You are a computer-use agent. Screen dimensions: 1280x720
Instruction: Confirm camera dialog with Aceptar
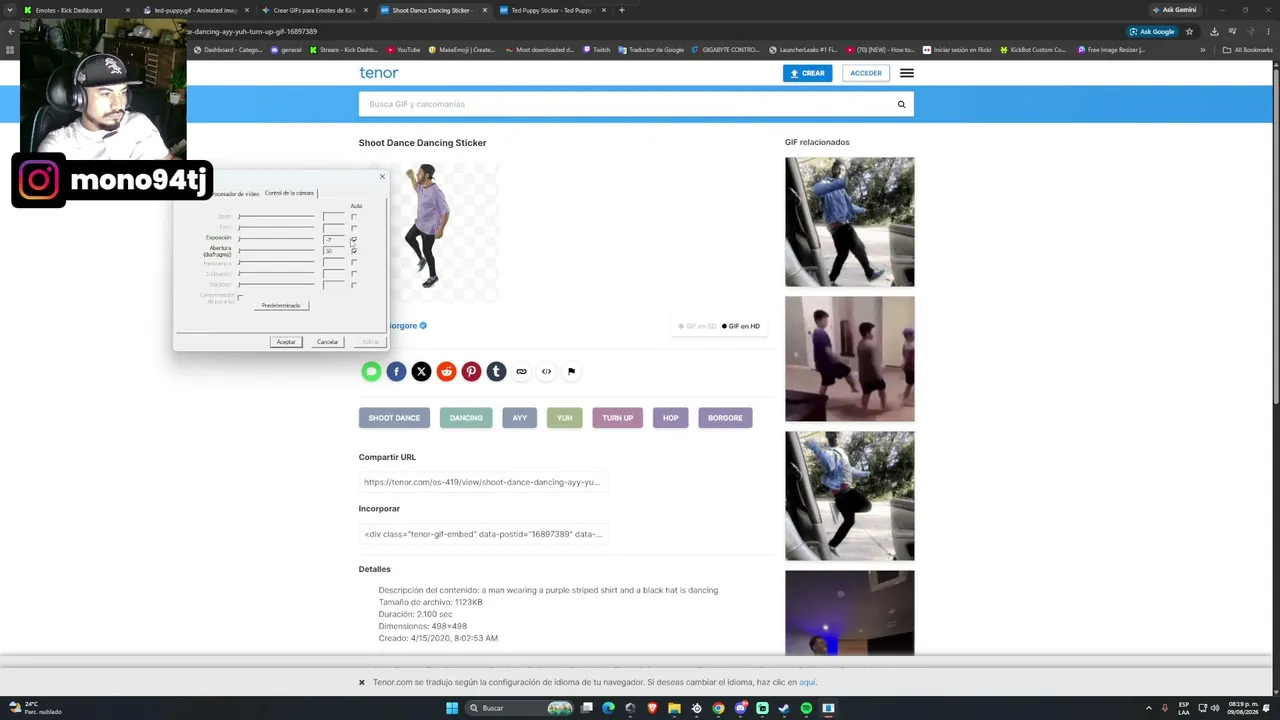[286, 342]
